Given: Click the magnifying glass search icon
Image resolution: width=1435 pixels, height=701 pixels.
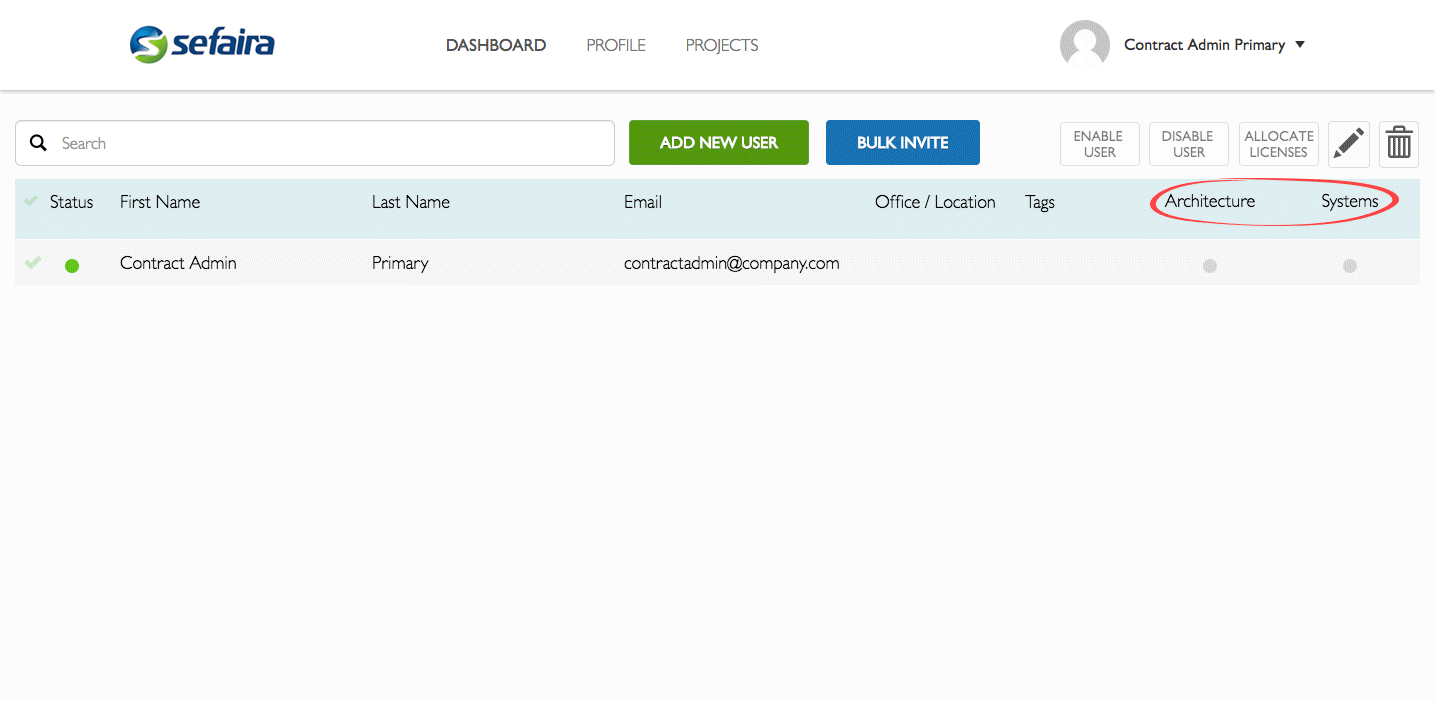Looking at the screenshot, I should 38,143.
